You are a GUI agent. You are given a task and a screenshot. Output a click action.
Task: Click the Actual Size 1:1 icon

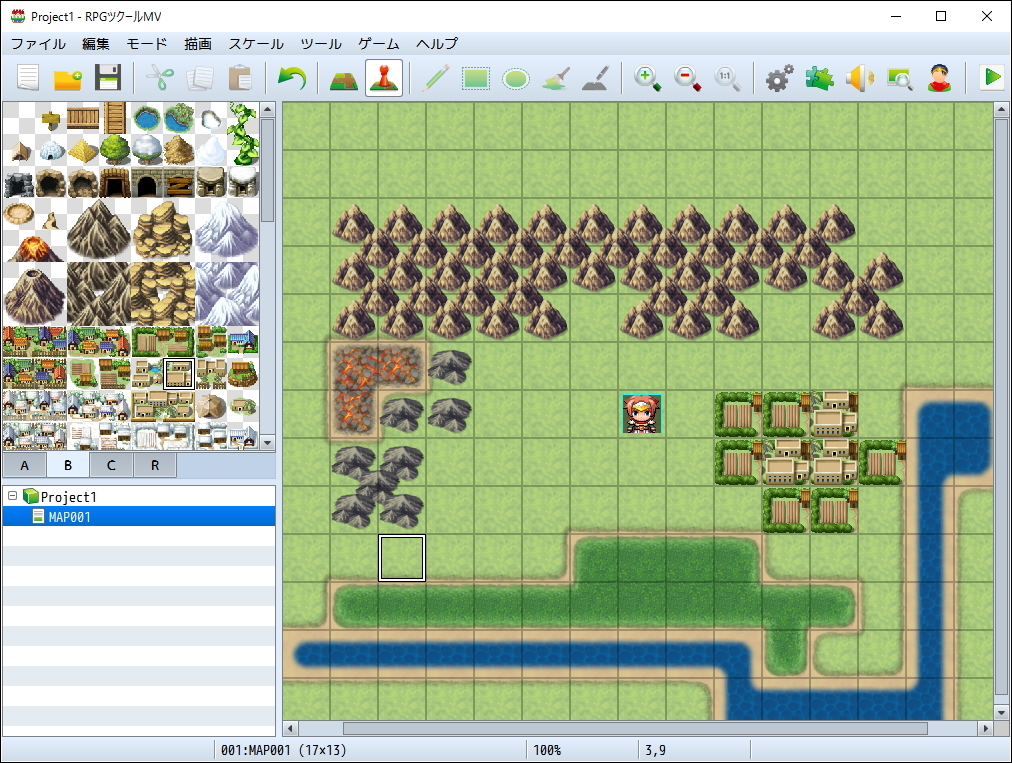pos(727,78)
